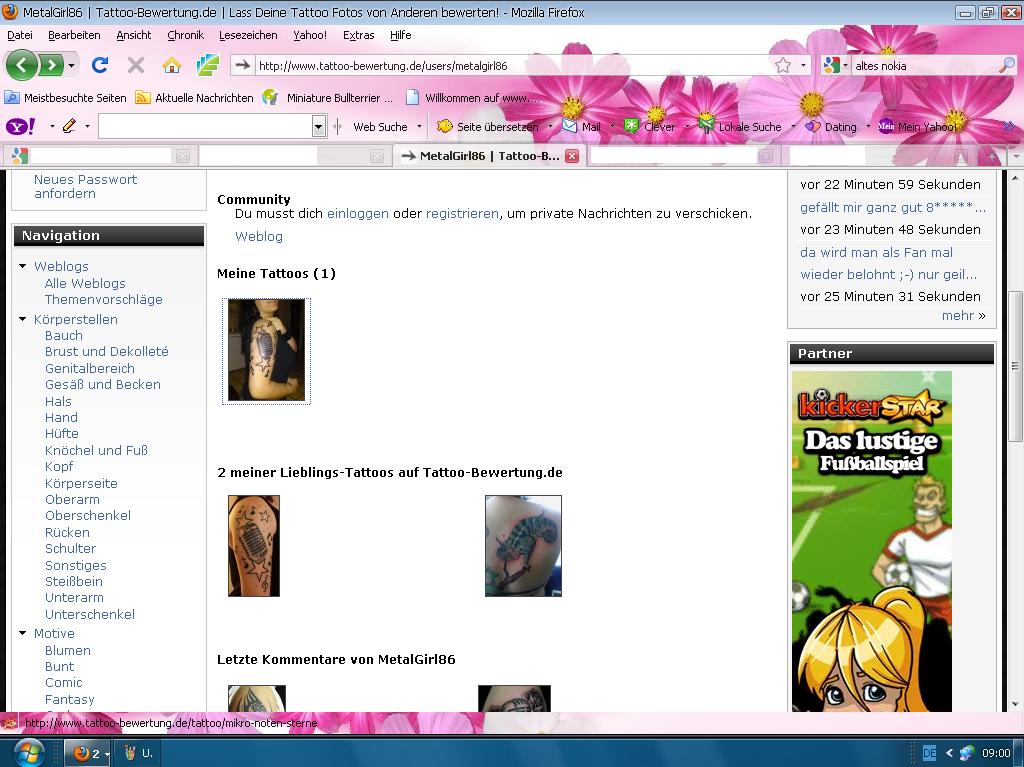Click the mehr » link in sidebar
1024x767 pixels.
(x=963, y=316)
